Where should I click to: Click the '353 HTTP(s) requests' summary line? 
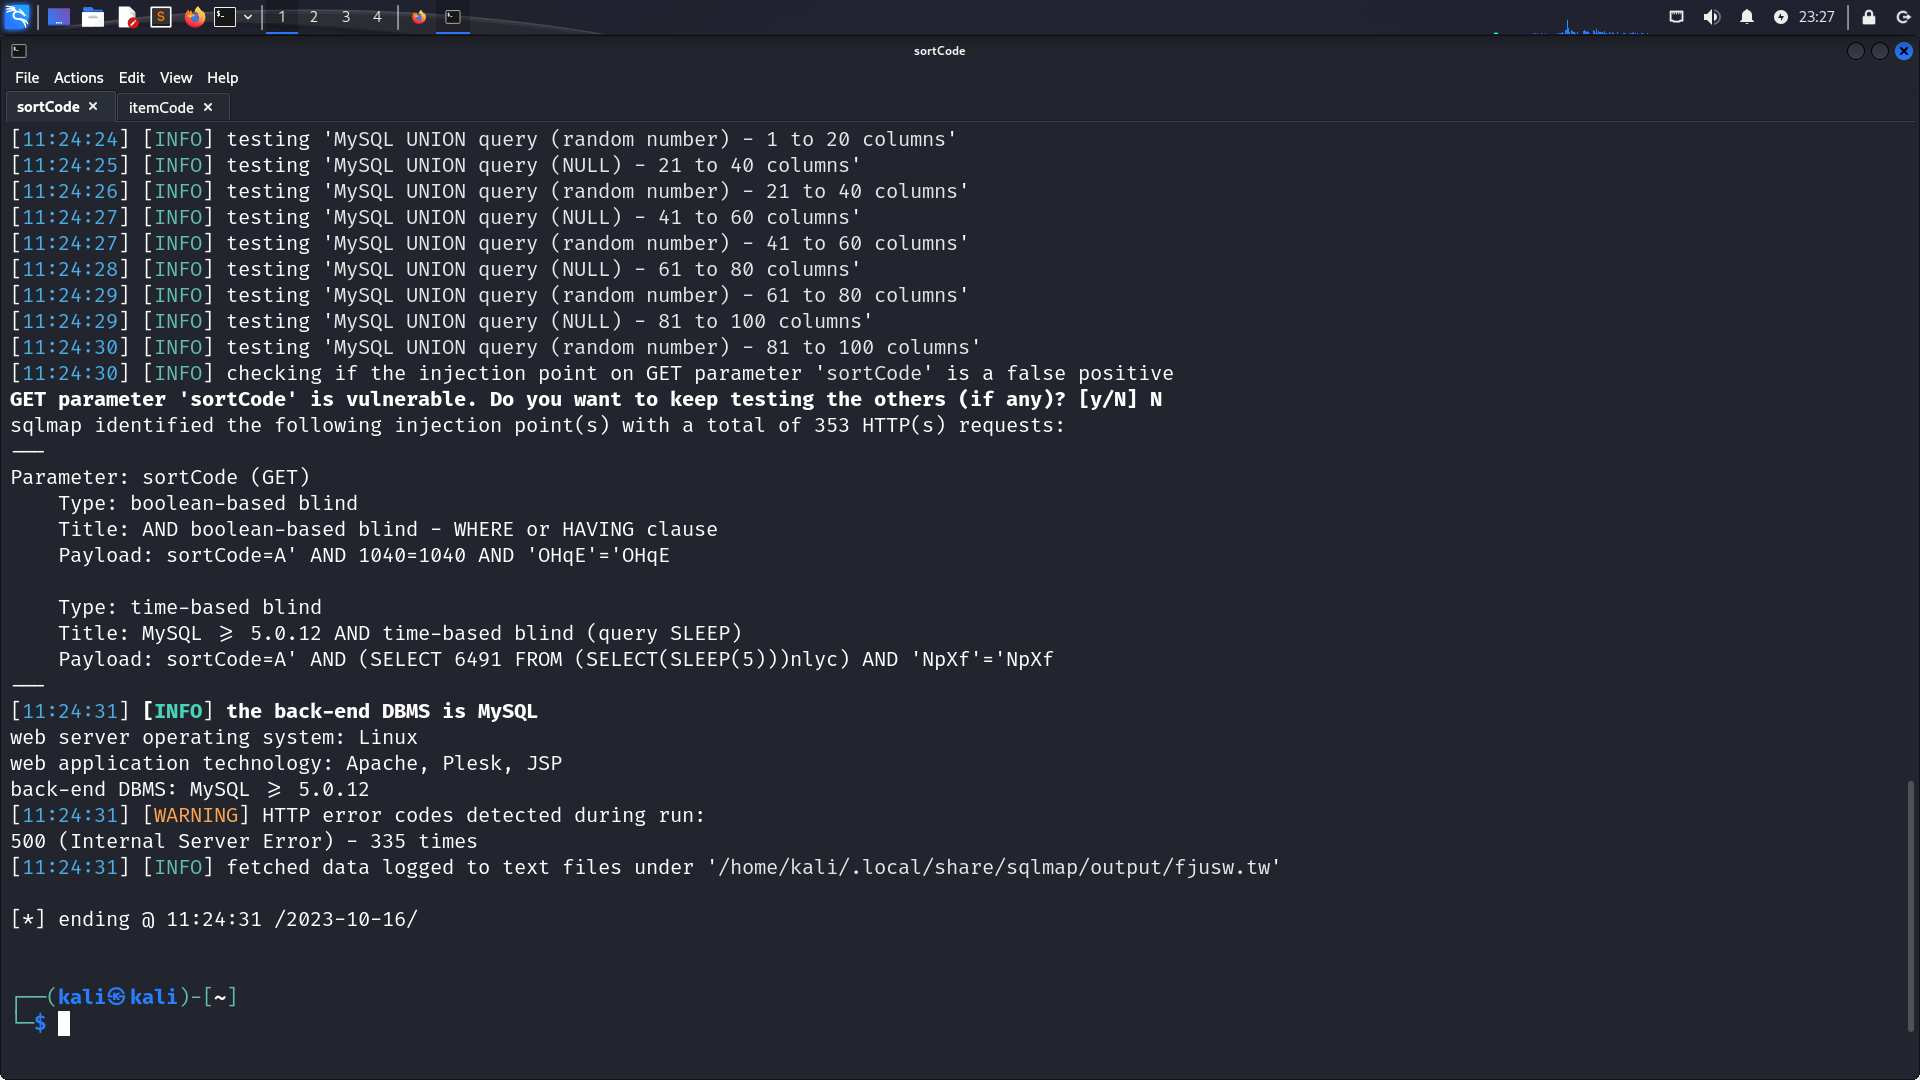point(538,426)
